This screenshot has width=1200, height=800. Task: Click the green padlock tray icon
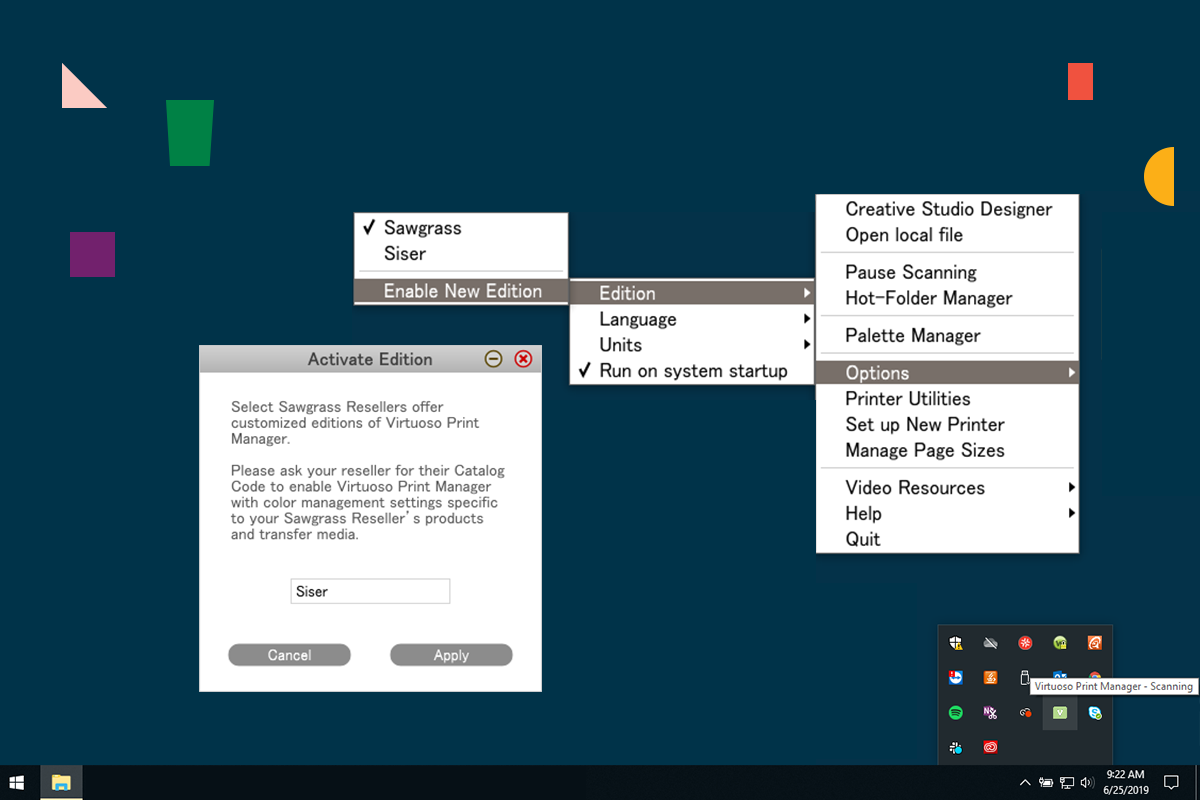click(x=1060, y=643)
